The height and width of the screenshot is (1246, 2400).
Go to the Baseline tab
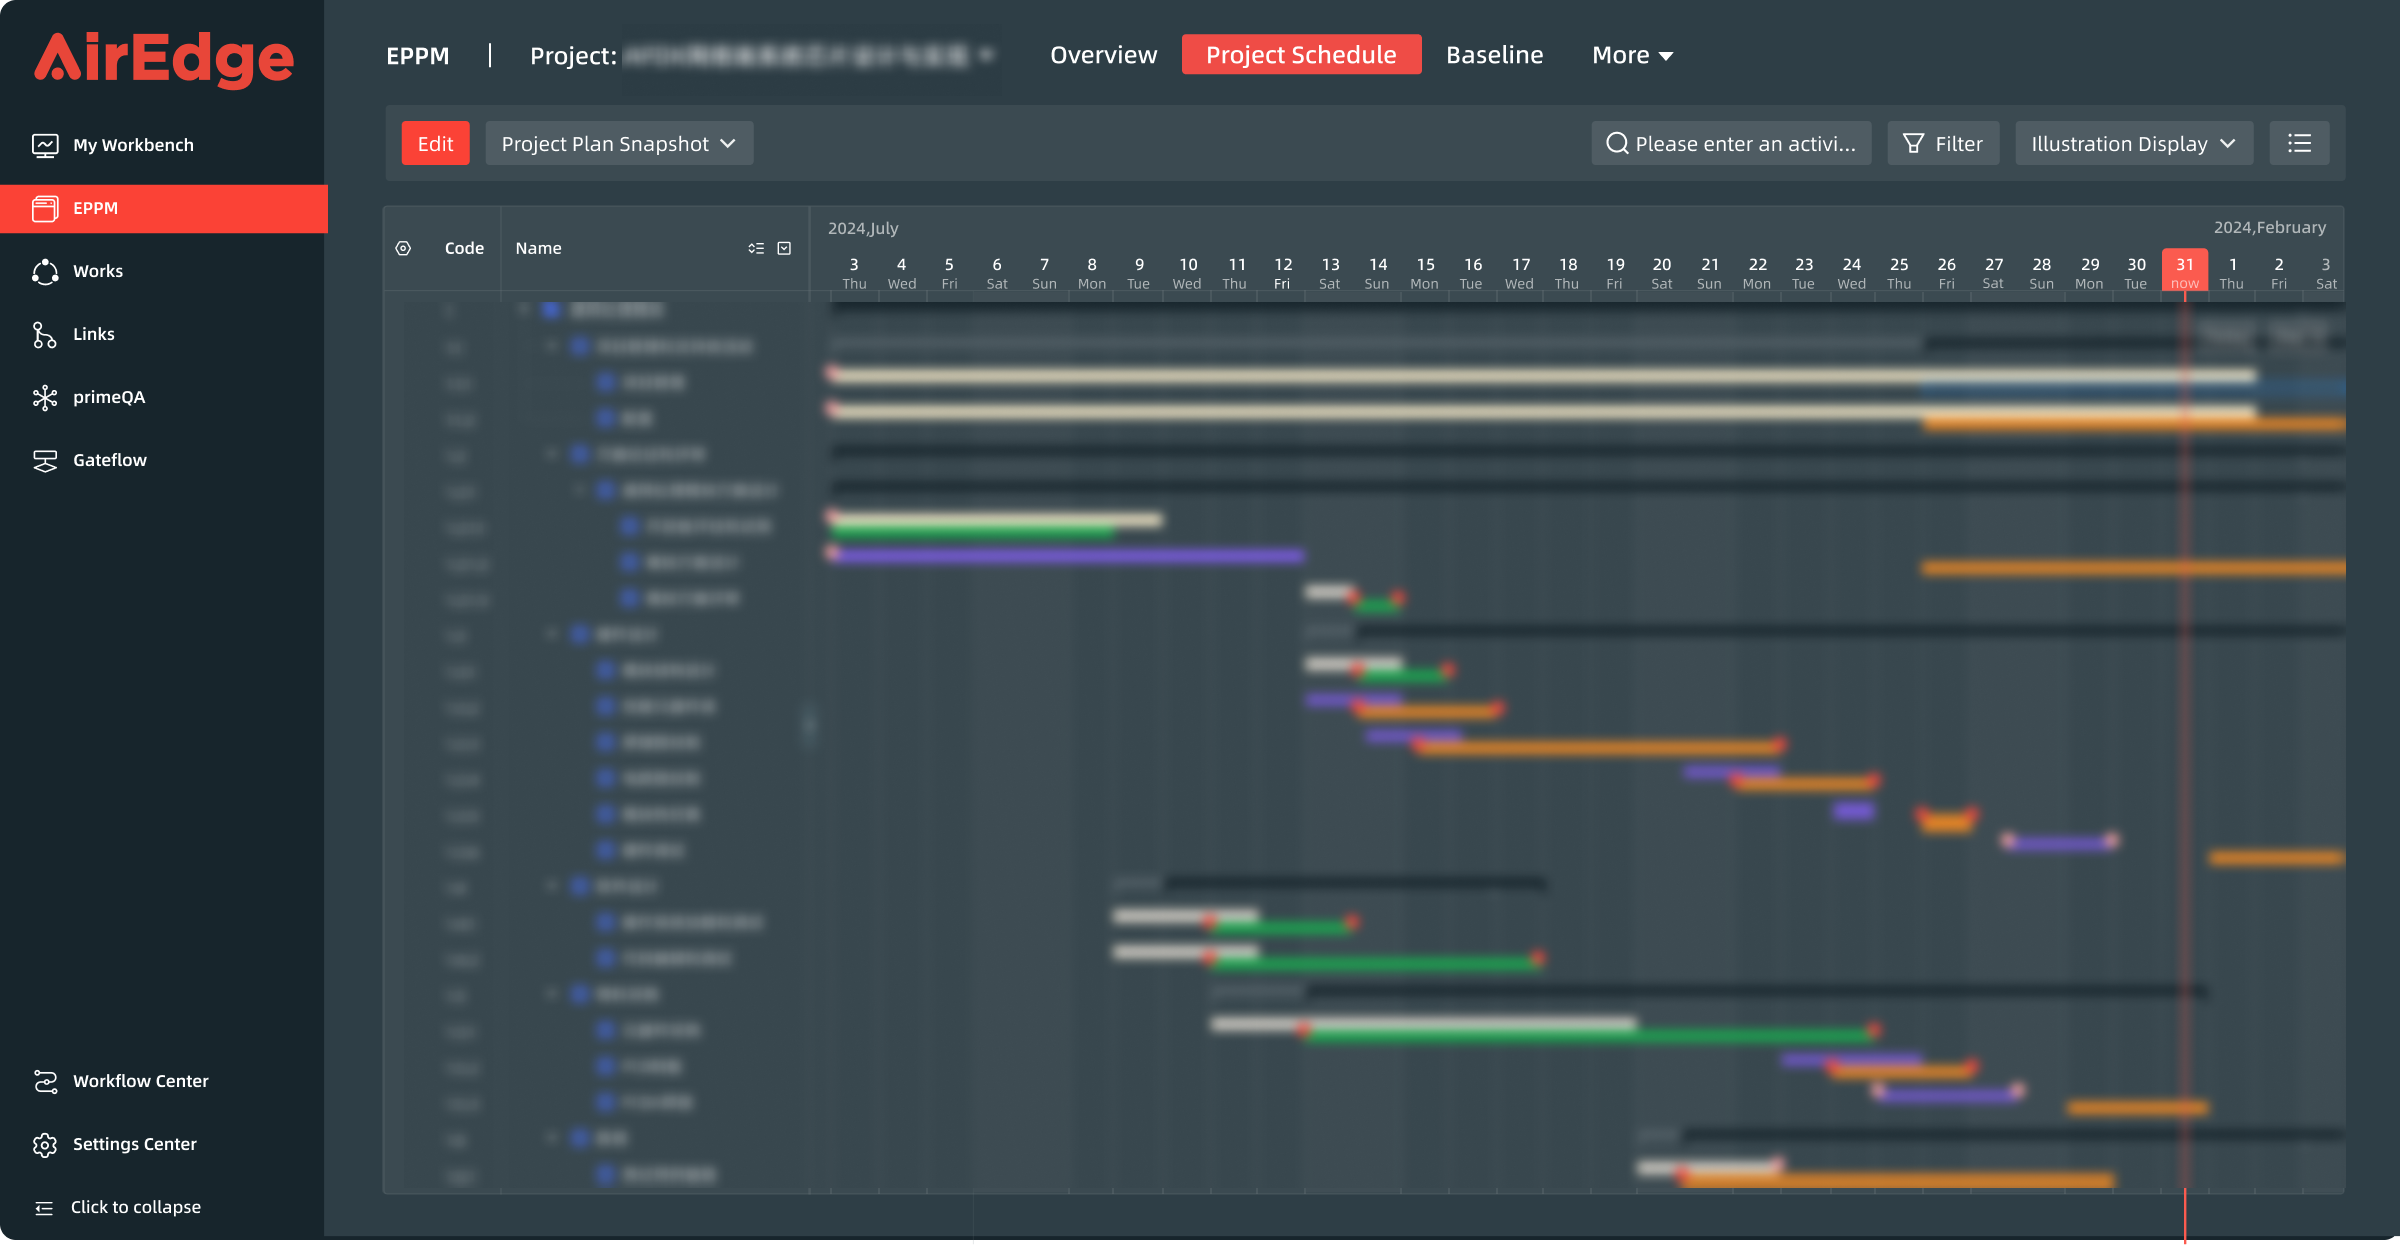(x=1494, y=55)
